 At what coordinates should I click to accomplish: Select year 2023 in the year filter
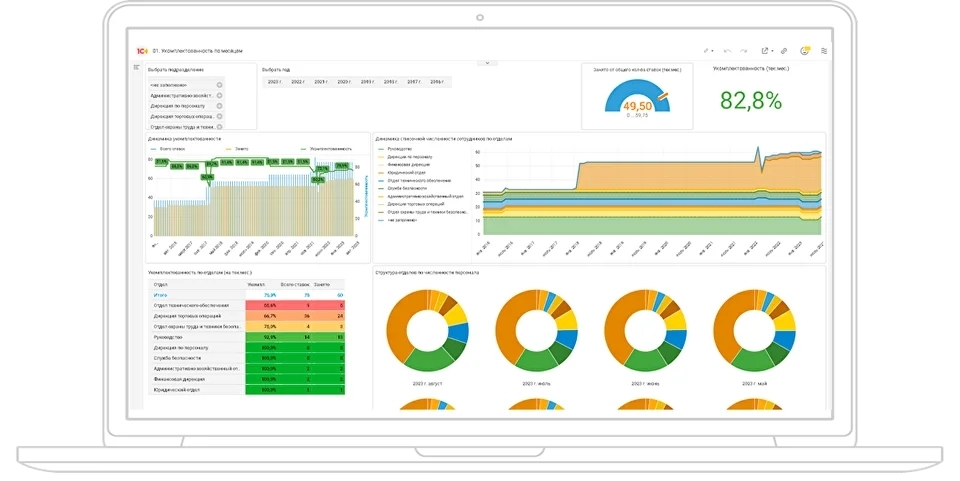273,82
